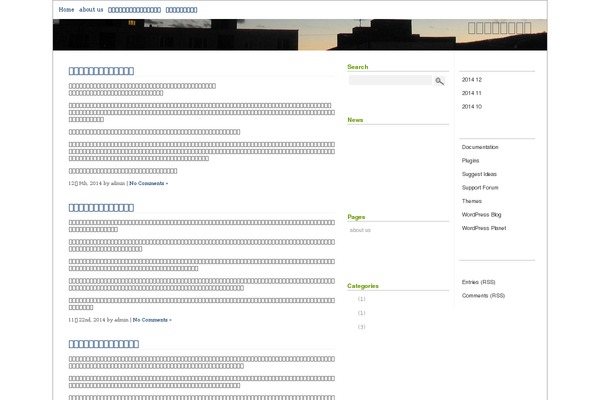Open the post title dated November 22nd

[101, 207]
